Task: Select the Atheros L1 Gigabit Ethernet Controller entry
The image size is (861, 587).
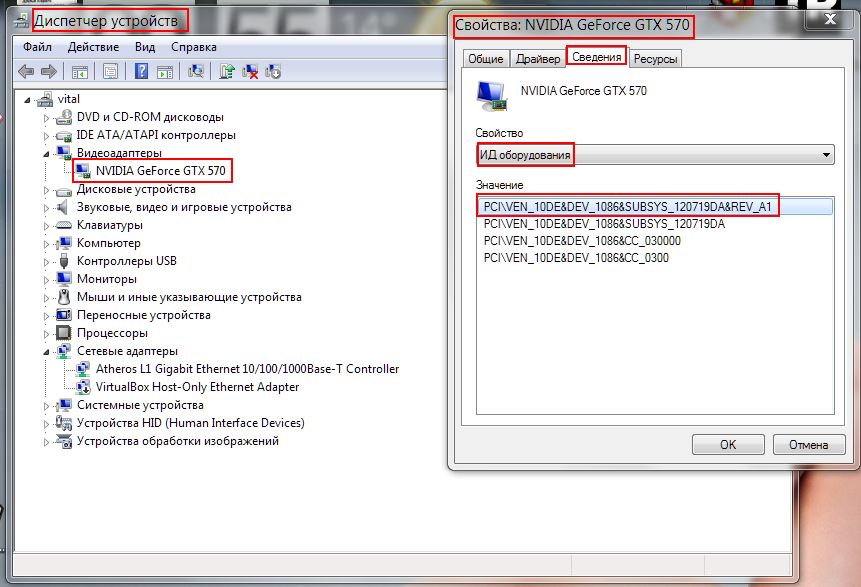Action: pyautogui.click(x=247, y=369)
